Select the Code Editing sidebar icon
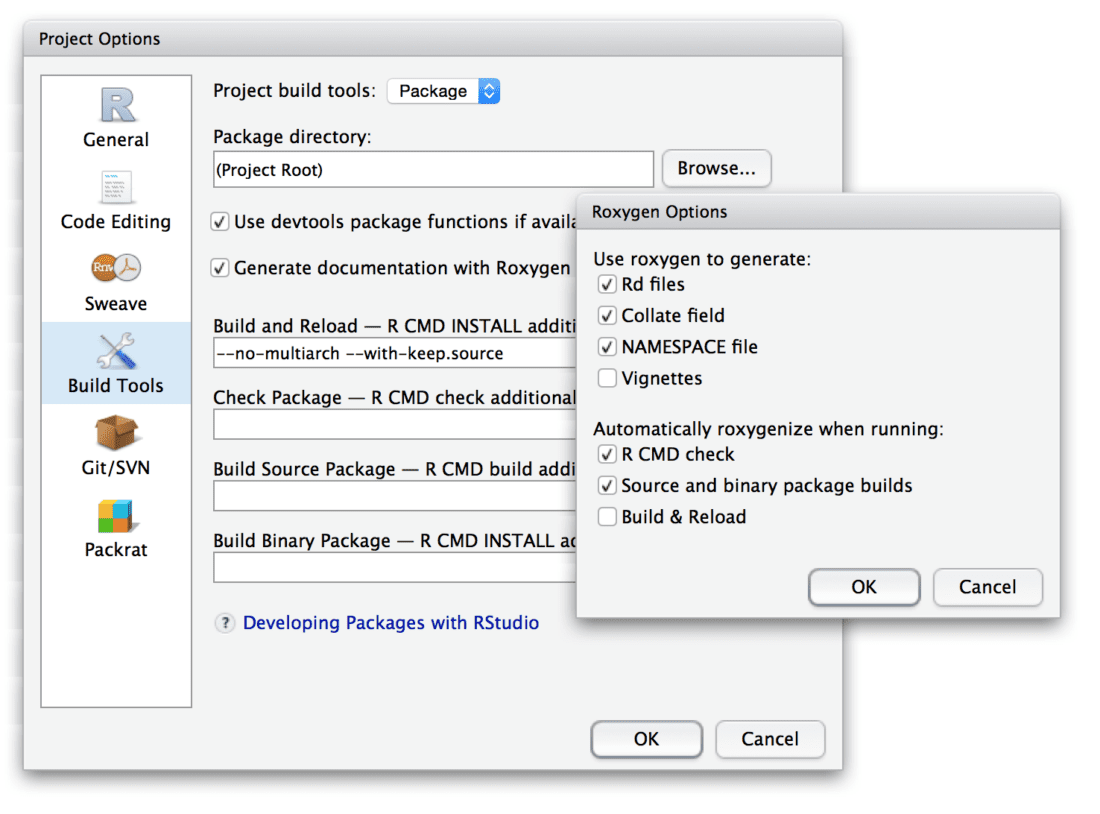The width and height of the screenshot is (1100, 814). [114, 198]
